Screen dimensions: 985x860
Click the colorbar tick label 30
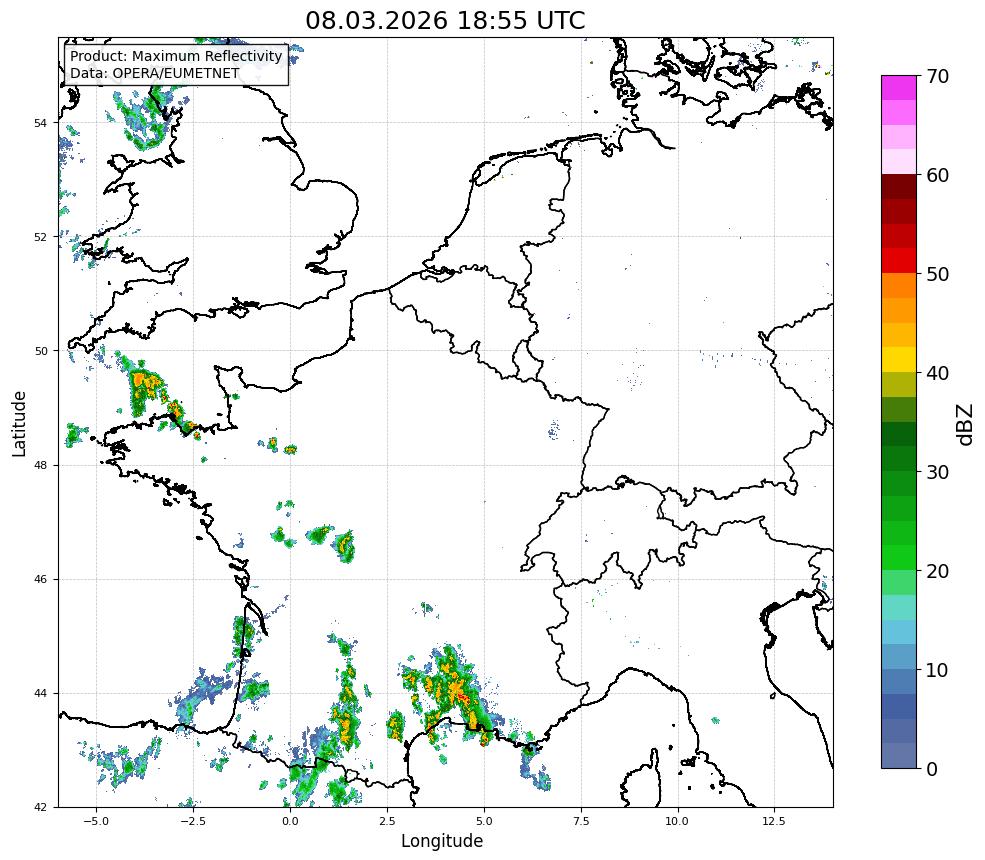pos(937,472)
